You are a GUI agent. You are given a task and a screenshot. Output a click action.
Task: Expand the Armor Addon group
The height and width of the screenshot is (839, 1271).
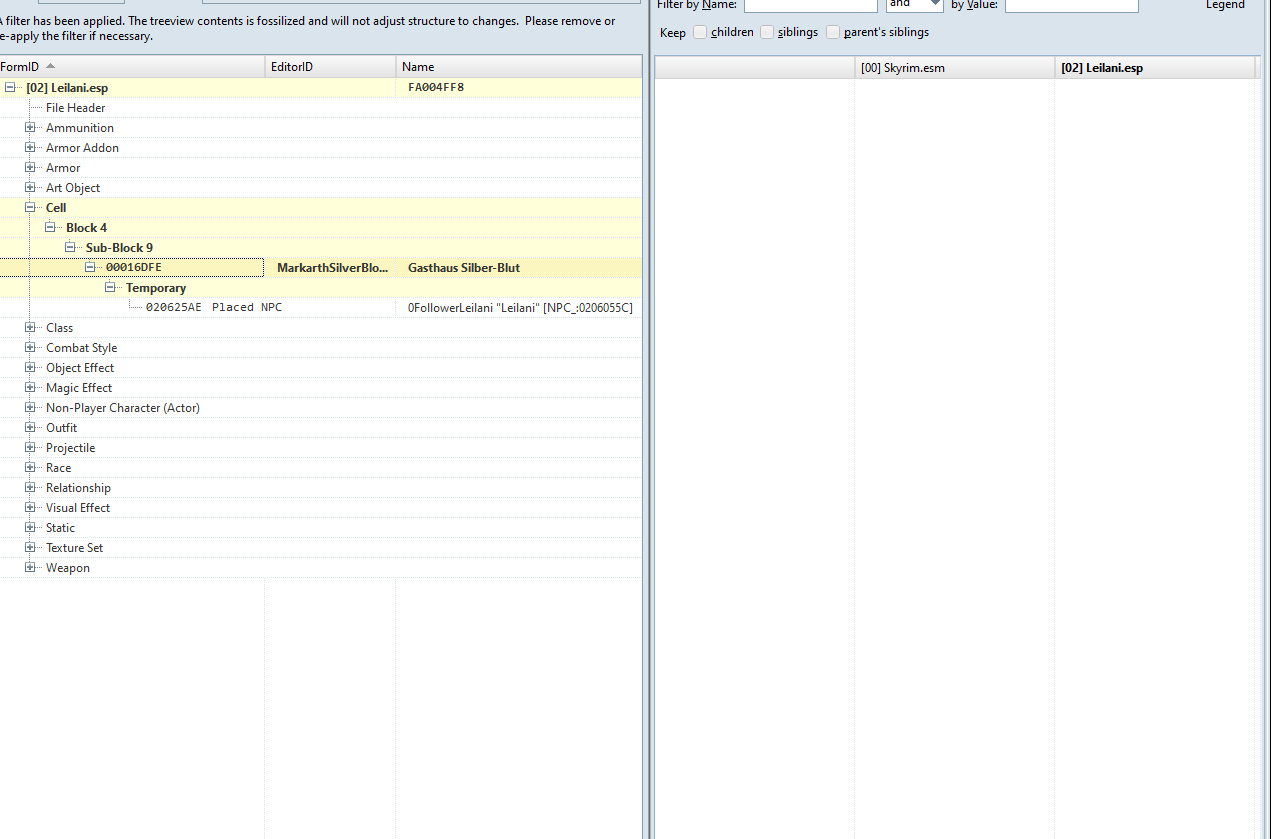click(30, 148)
